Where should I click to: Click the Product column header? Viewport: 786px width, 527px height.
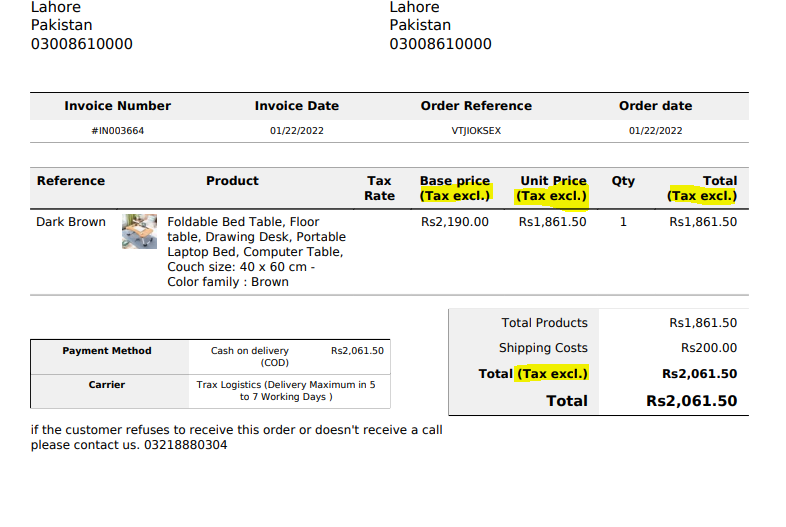pyautogui.click(x=232, y=181)
